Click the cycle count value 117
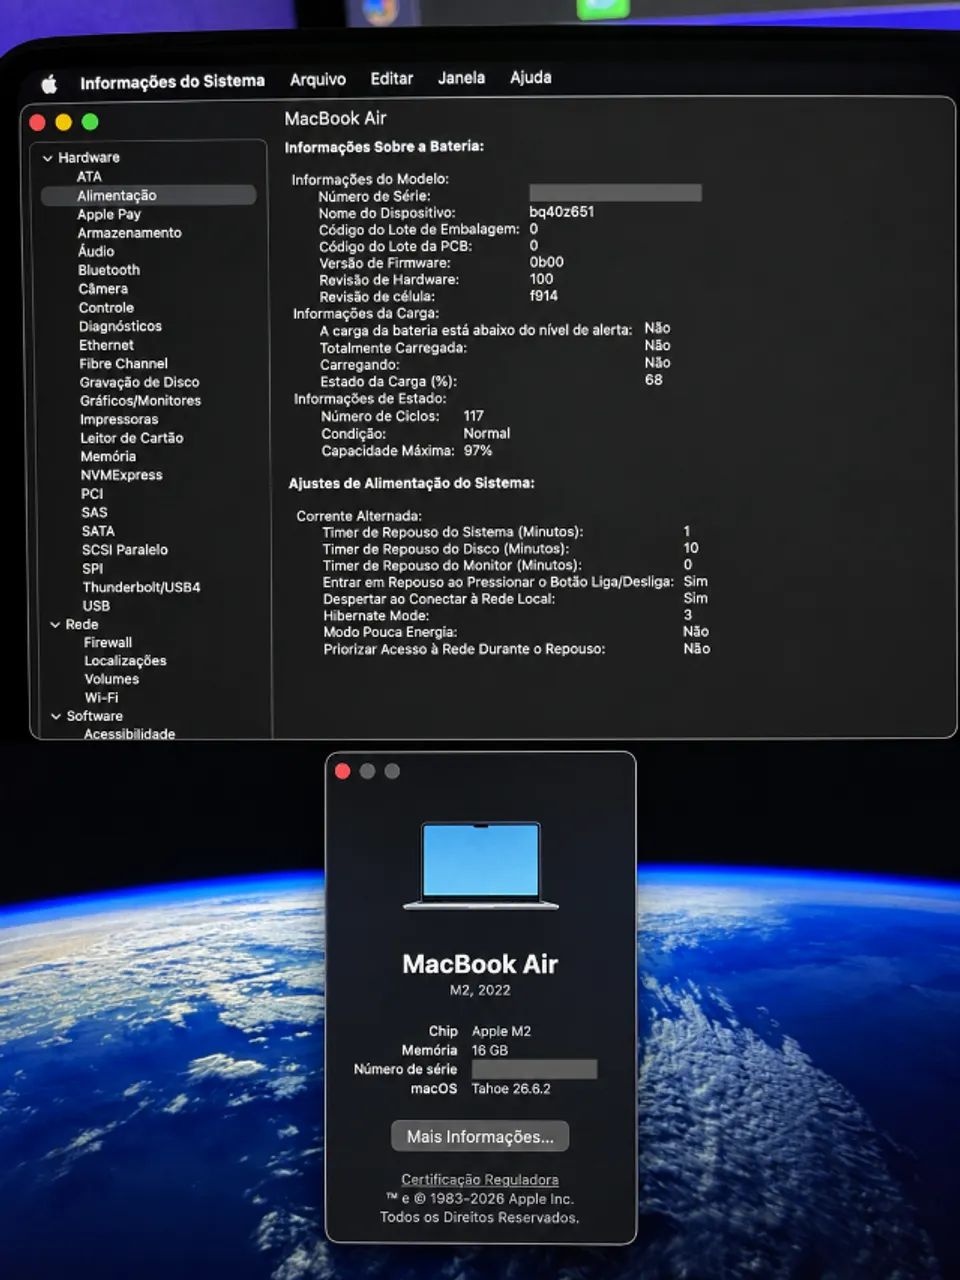Image resolution: width=960 pixels, height=1280 pixels. coord(473,416)
